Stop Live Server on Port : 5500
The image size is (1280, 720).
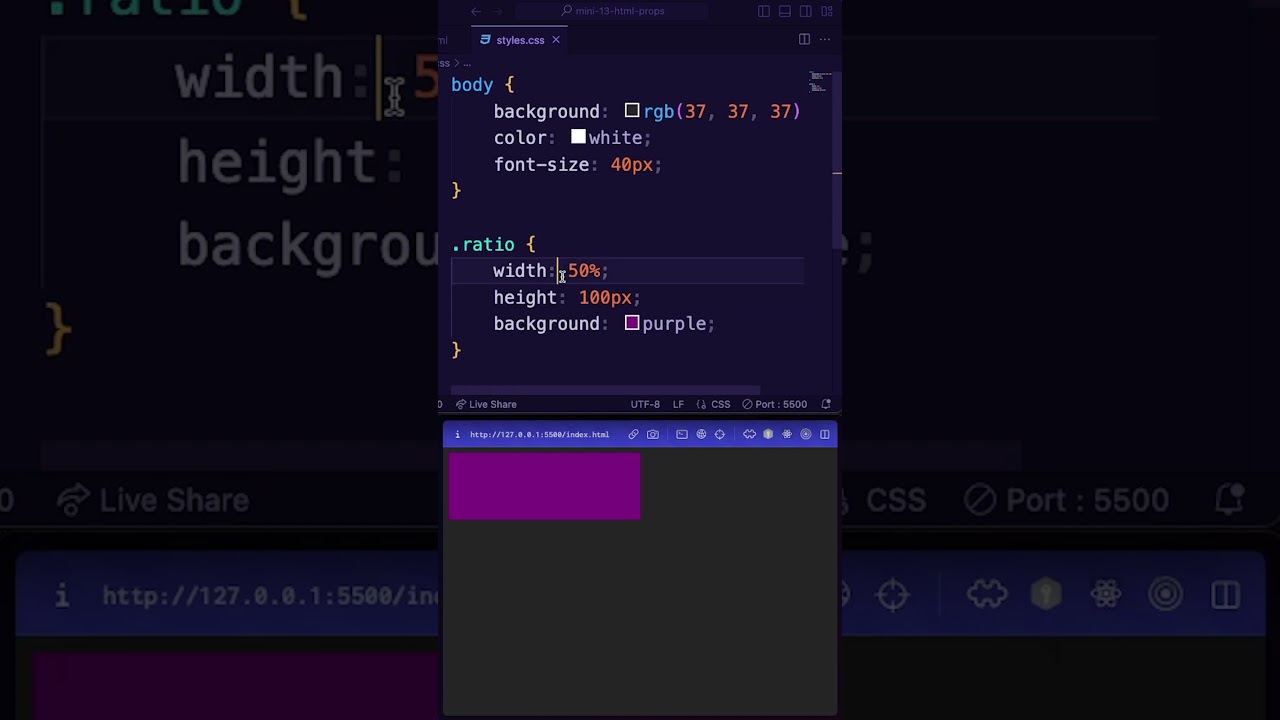[774, 404]
